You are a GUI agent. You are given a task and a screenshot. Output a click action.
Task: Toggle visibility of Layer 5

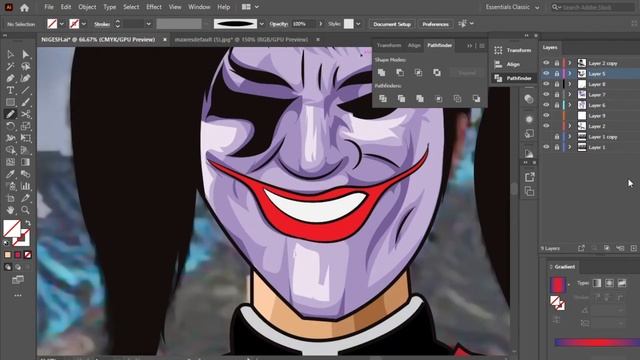(546, 73)
